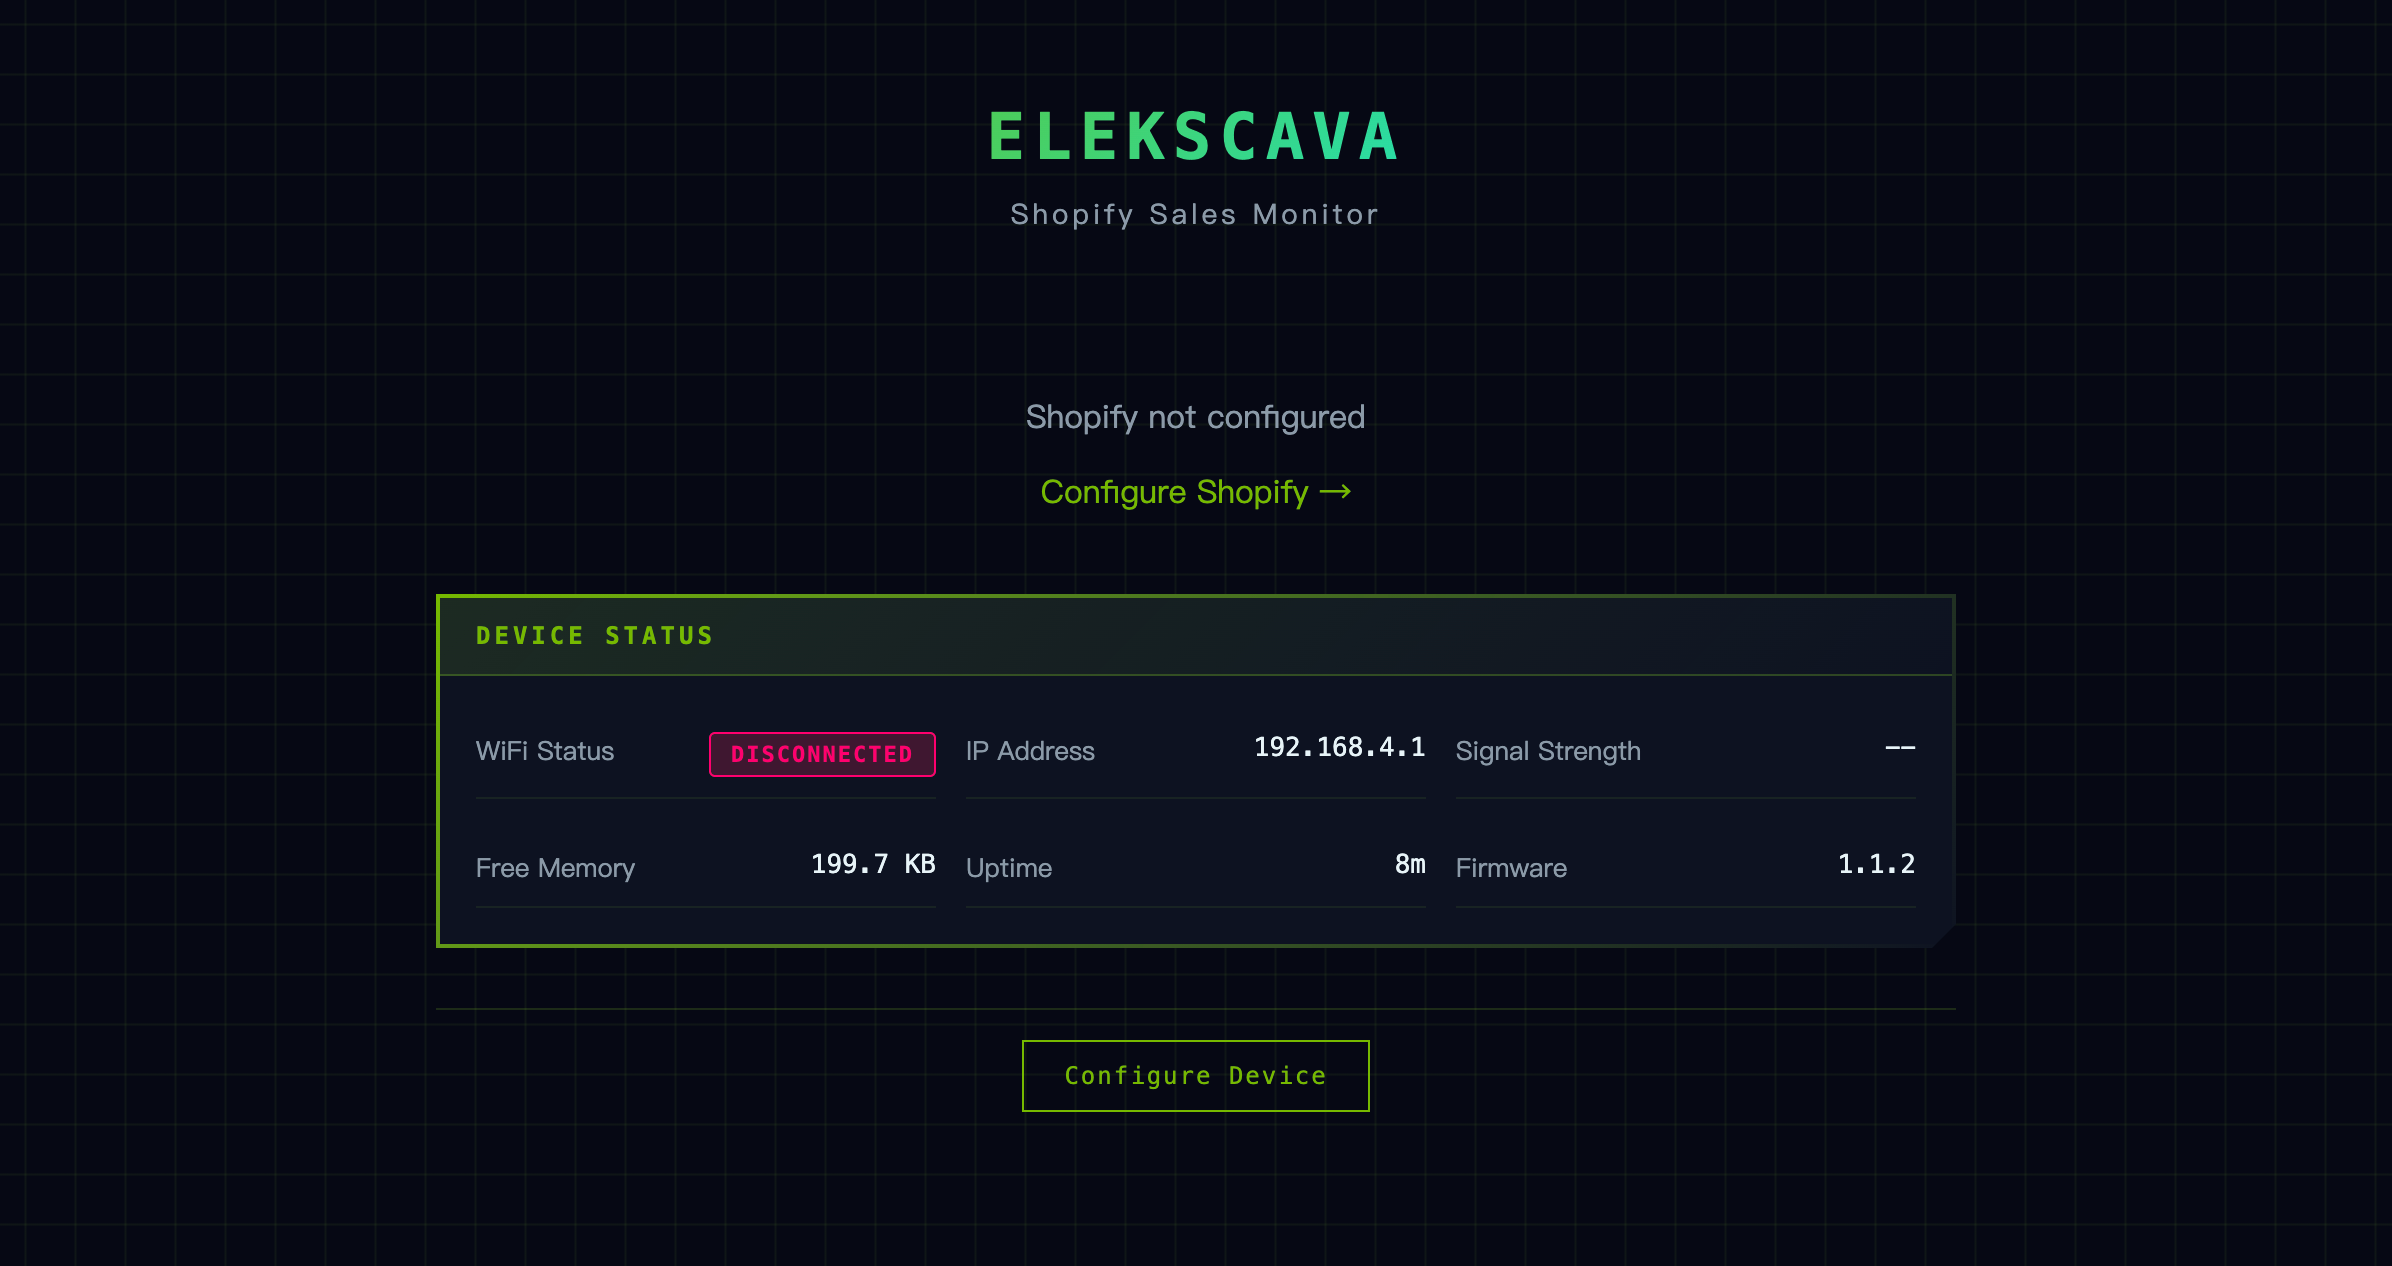Select the IP Address value 192.168.4.1
This screenshot has height=1266, width=2392.
[x=1341, y=746]
